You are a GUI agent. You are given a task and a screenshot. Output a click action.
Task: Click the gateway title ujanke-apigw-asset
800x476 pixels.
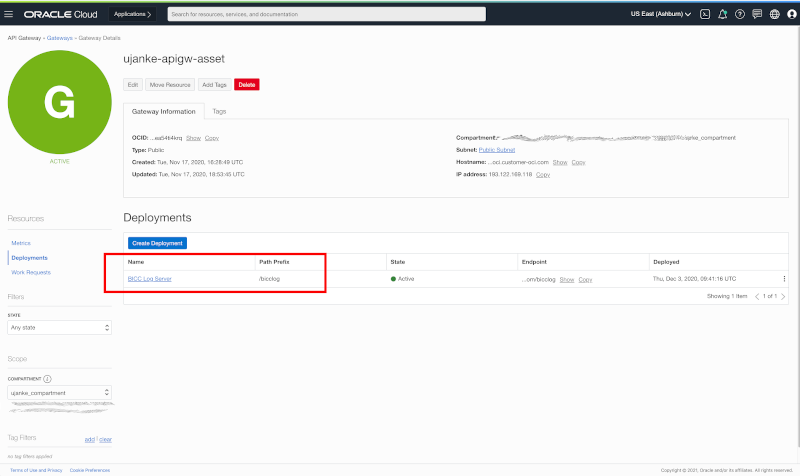point(174,59)
